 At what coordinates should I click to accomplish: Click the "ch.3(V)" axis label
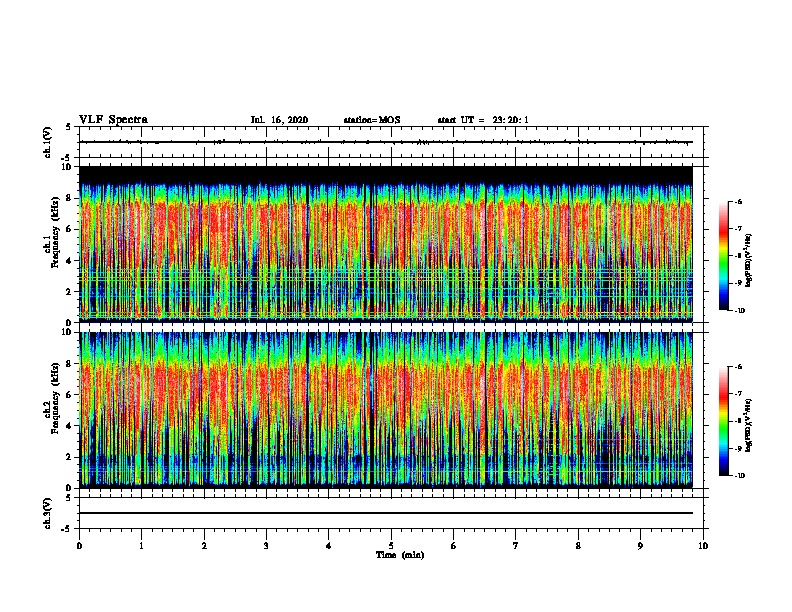pyautogui.click(x=47, y=513)
